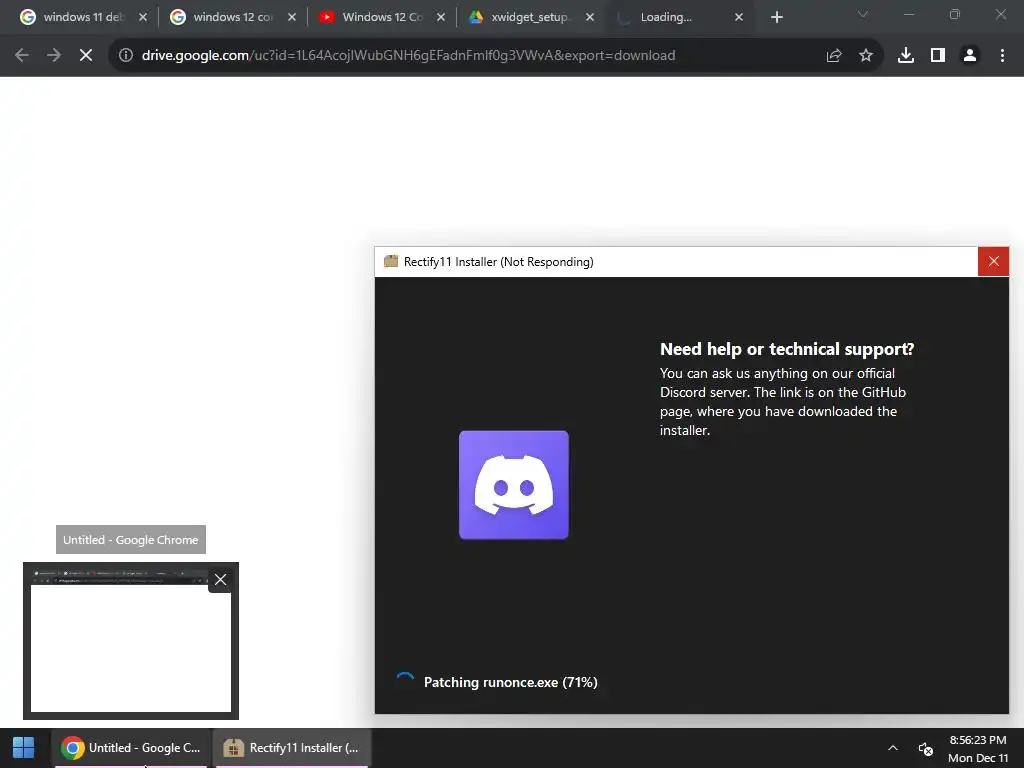
Task: Stop loading the current page
Action: [x=86, y=56]
